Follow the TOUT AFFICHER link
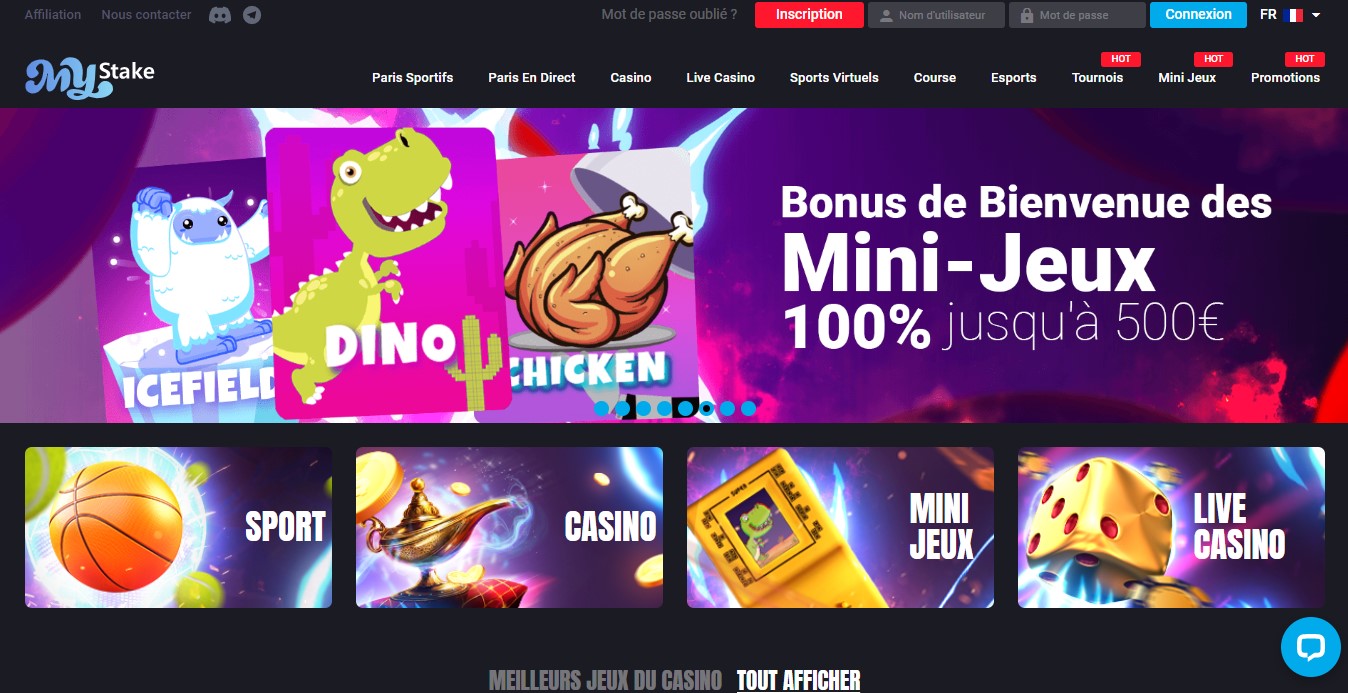Screen dimensions: 1348x693 click(798, 680)
